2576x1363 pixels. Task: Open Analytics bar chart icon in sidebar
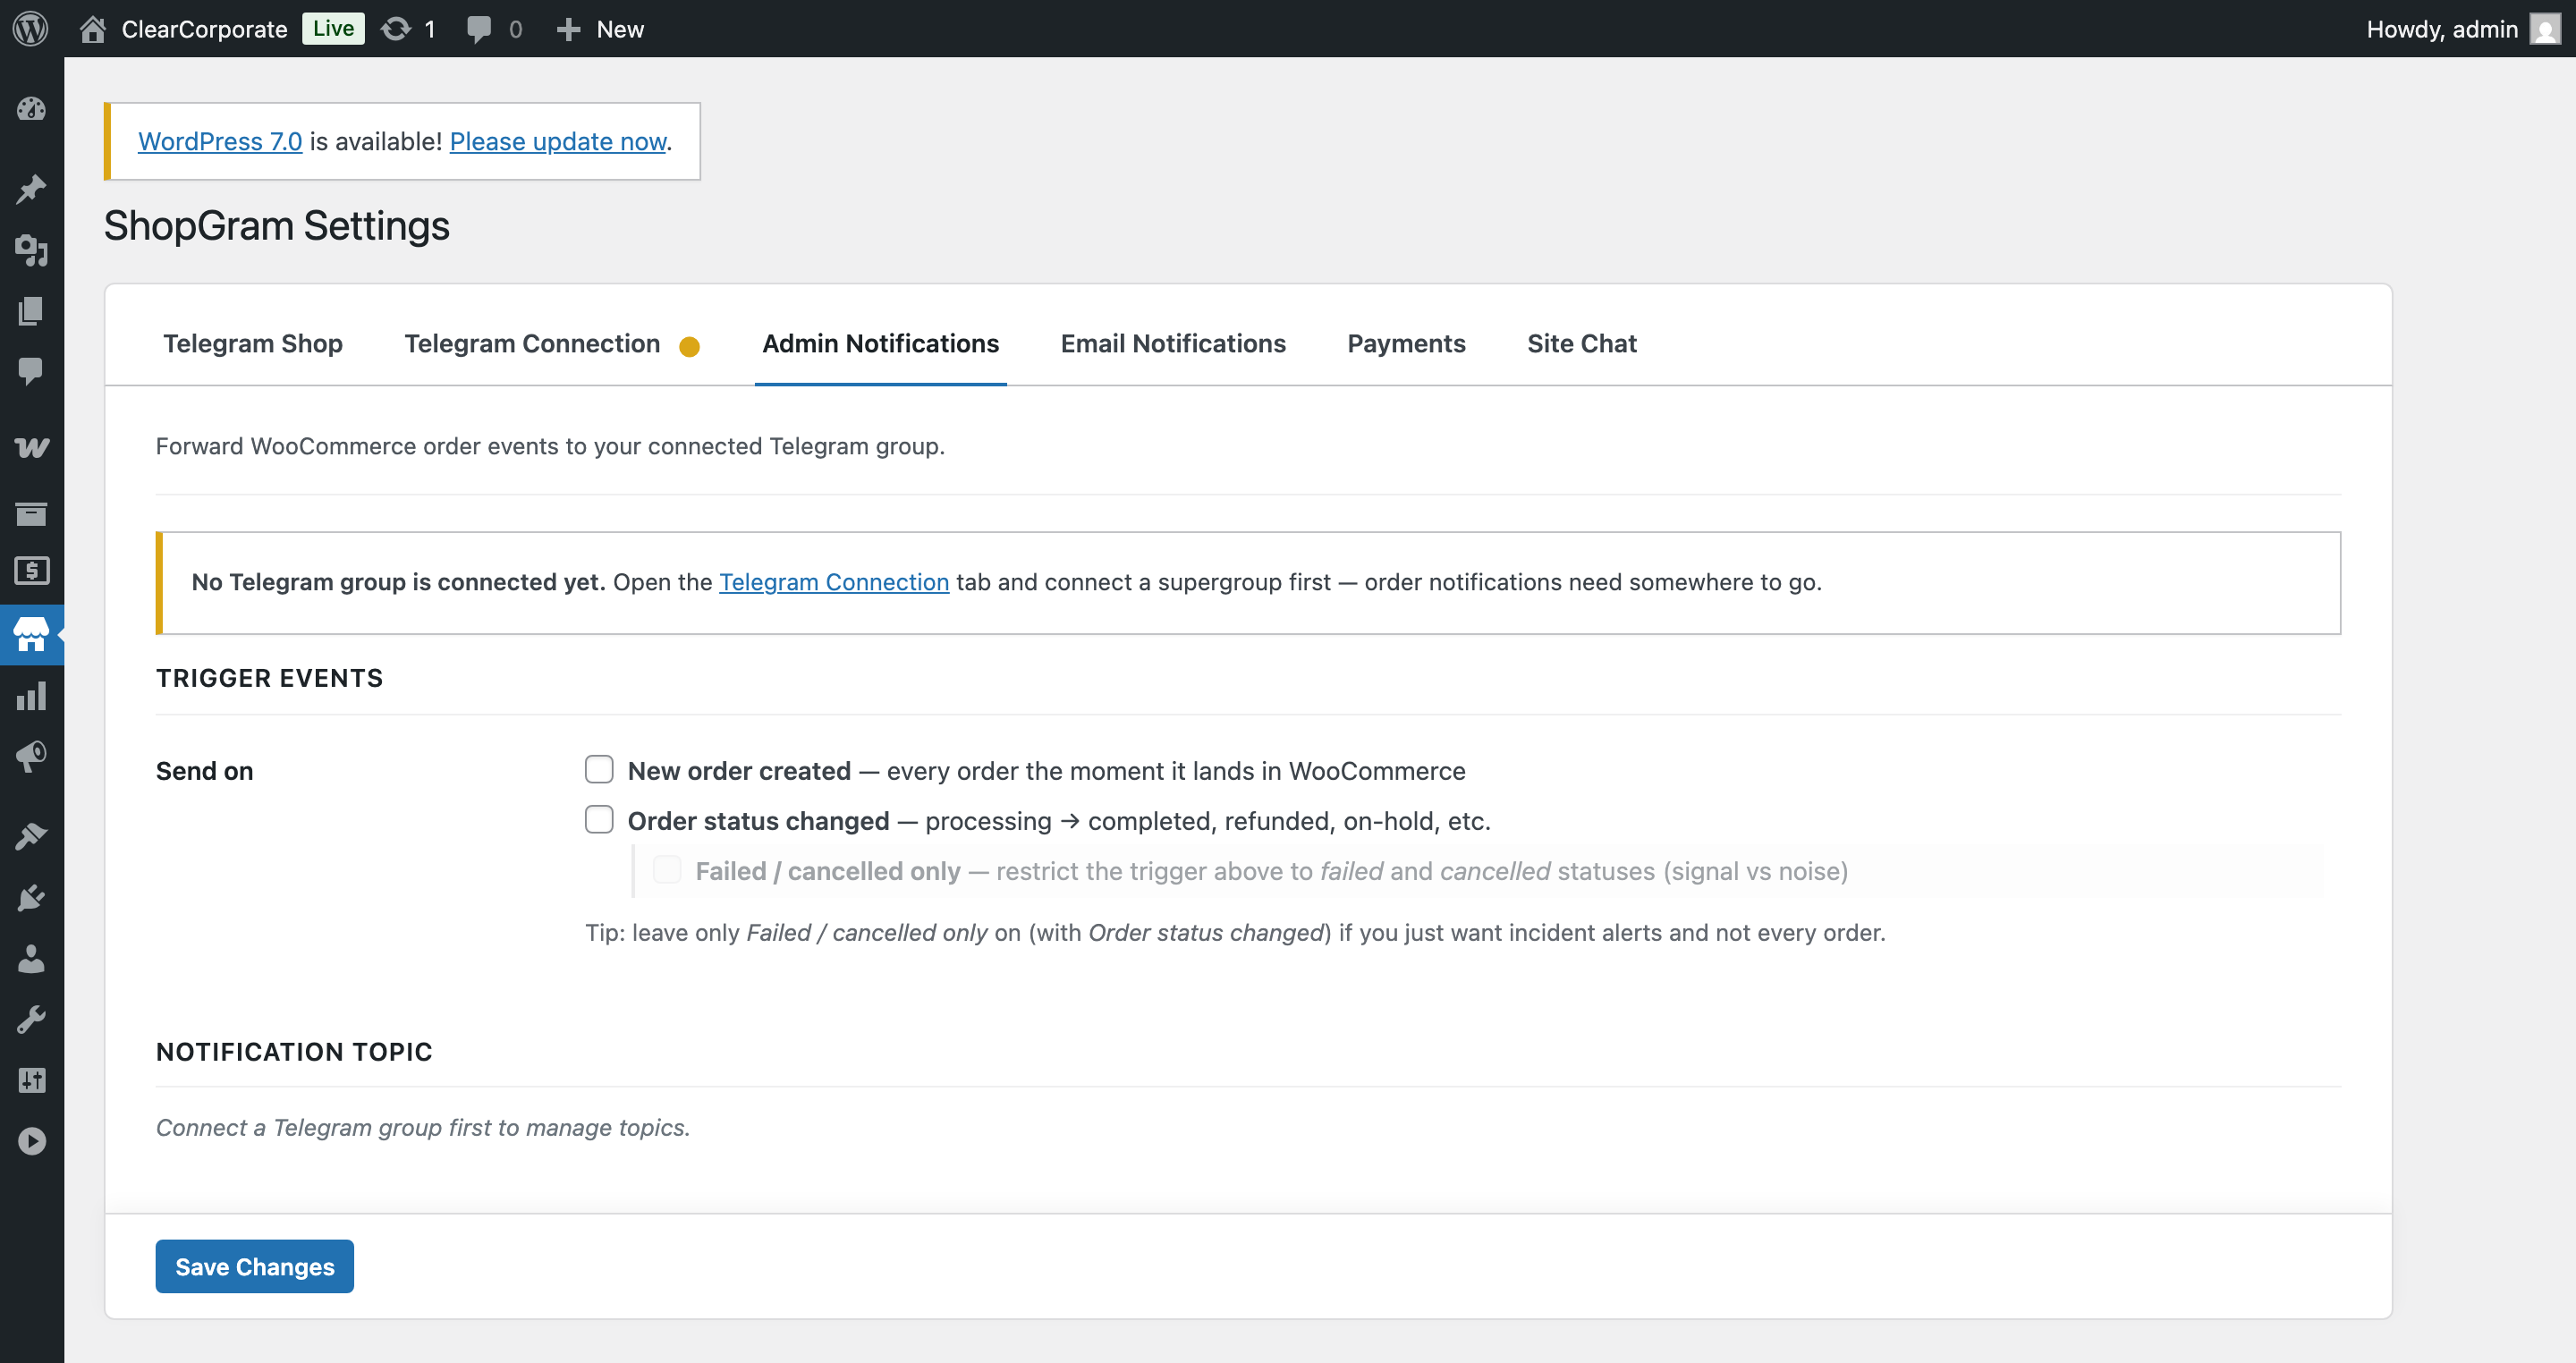point(32,696)
